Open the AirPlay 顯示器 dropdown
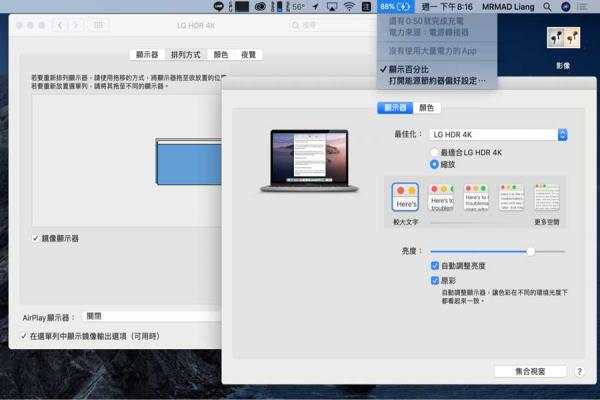 click(x=152, y=316)
